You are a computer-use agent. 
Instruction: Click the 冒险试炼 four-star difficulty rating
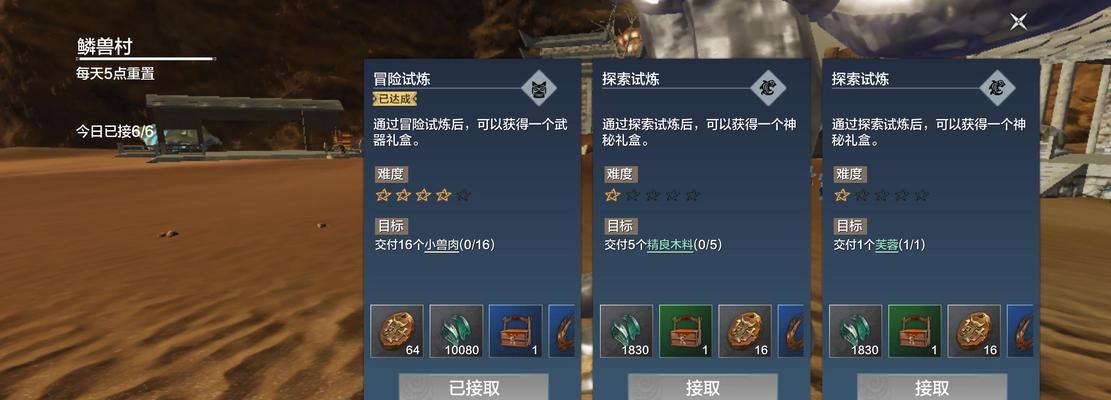[x=423, y=195]
